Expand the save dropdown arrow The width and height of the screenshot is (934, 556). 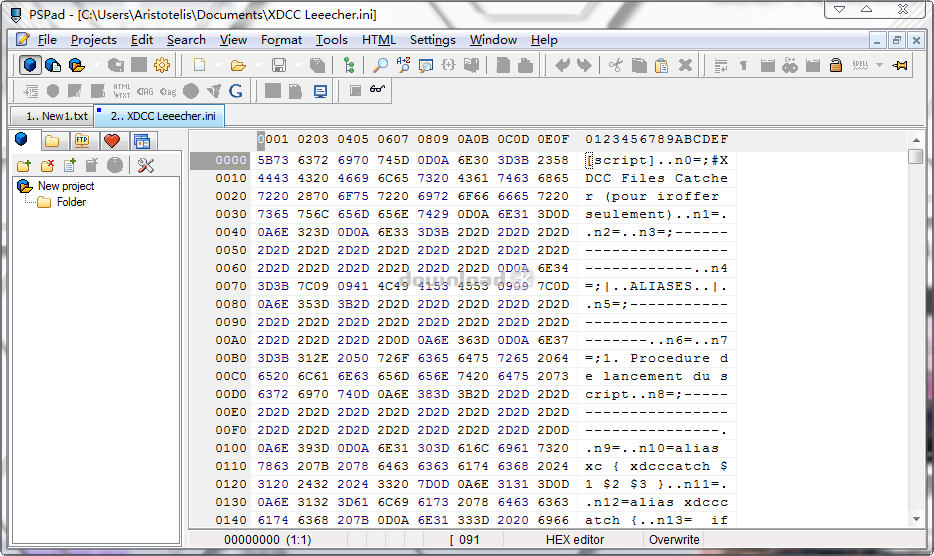[x=298, y=65]
